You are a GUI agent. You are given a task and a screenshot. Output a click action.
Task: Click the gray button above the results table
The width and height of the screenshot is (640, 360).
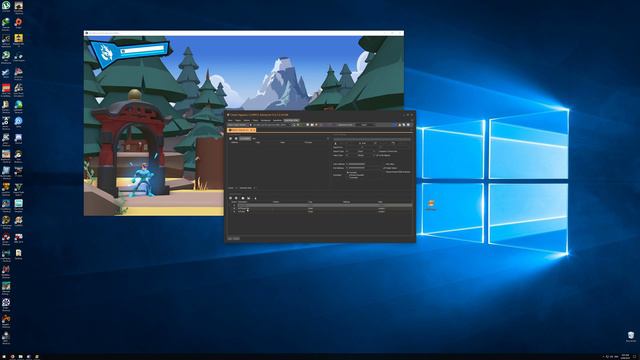click(x=245, y=139)
